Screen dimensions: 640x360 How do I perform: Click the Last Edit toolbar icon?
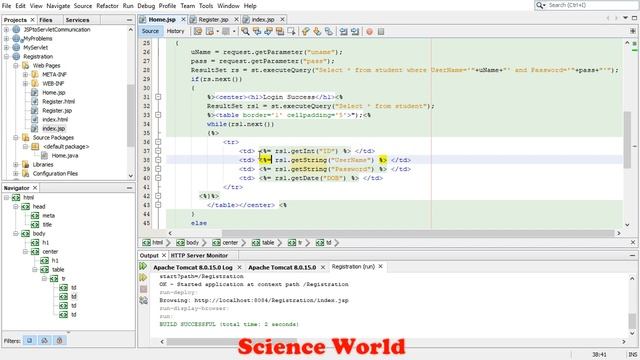pyautogui.click(x=198, y=31)
